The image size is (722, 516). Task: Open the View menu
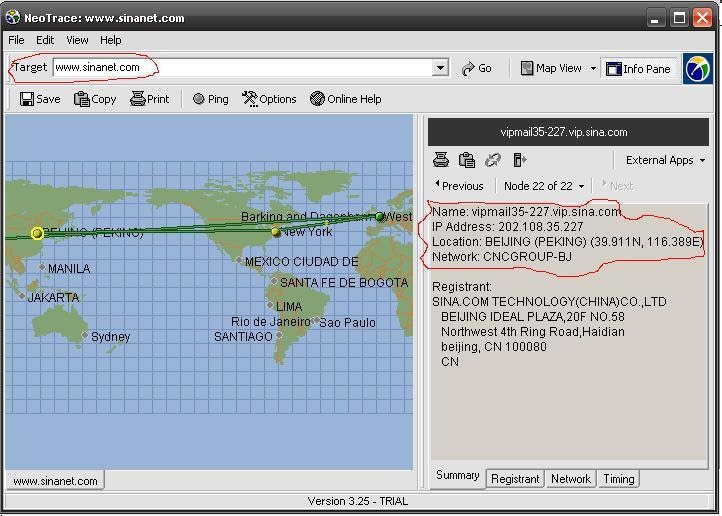(x=77, y=40)
